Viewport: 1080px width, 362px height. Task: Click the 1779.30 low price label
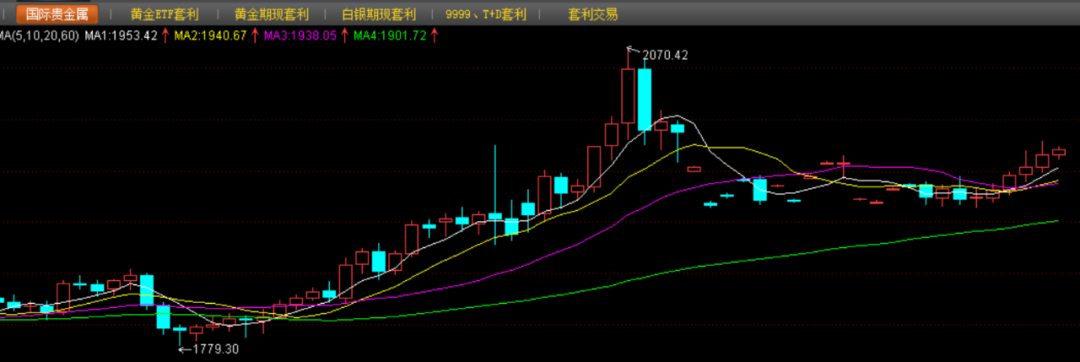tap(216, 350)
